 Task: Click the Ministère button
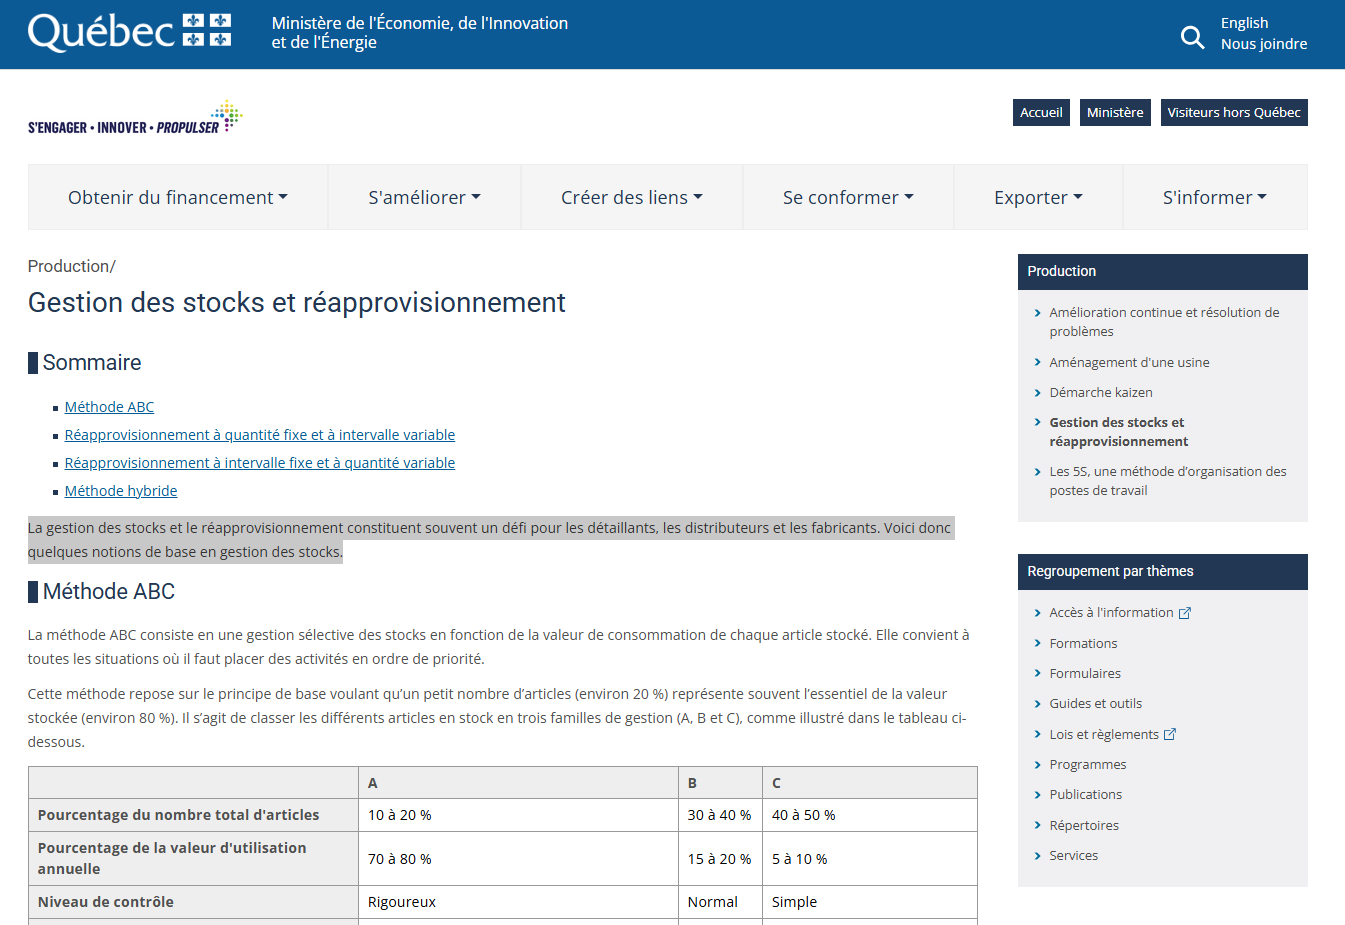click(x=1115, y=113)
